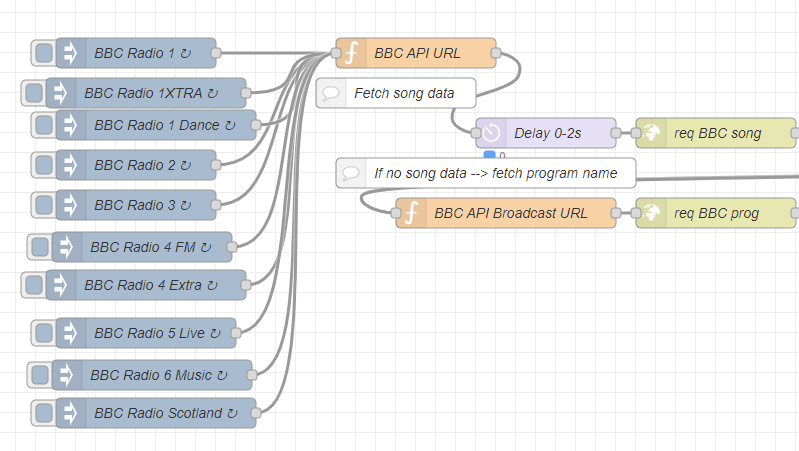Click the globe icon on req BBC prog node
The width and height of the screenshot is (799, 451).
tap(651, 213)
